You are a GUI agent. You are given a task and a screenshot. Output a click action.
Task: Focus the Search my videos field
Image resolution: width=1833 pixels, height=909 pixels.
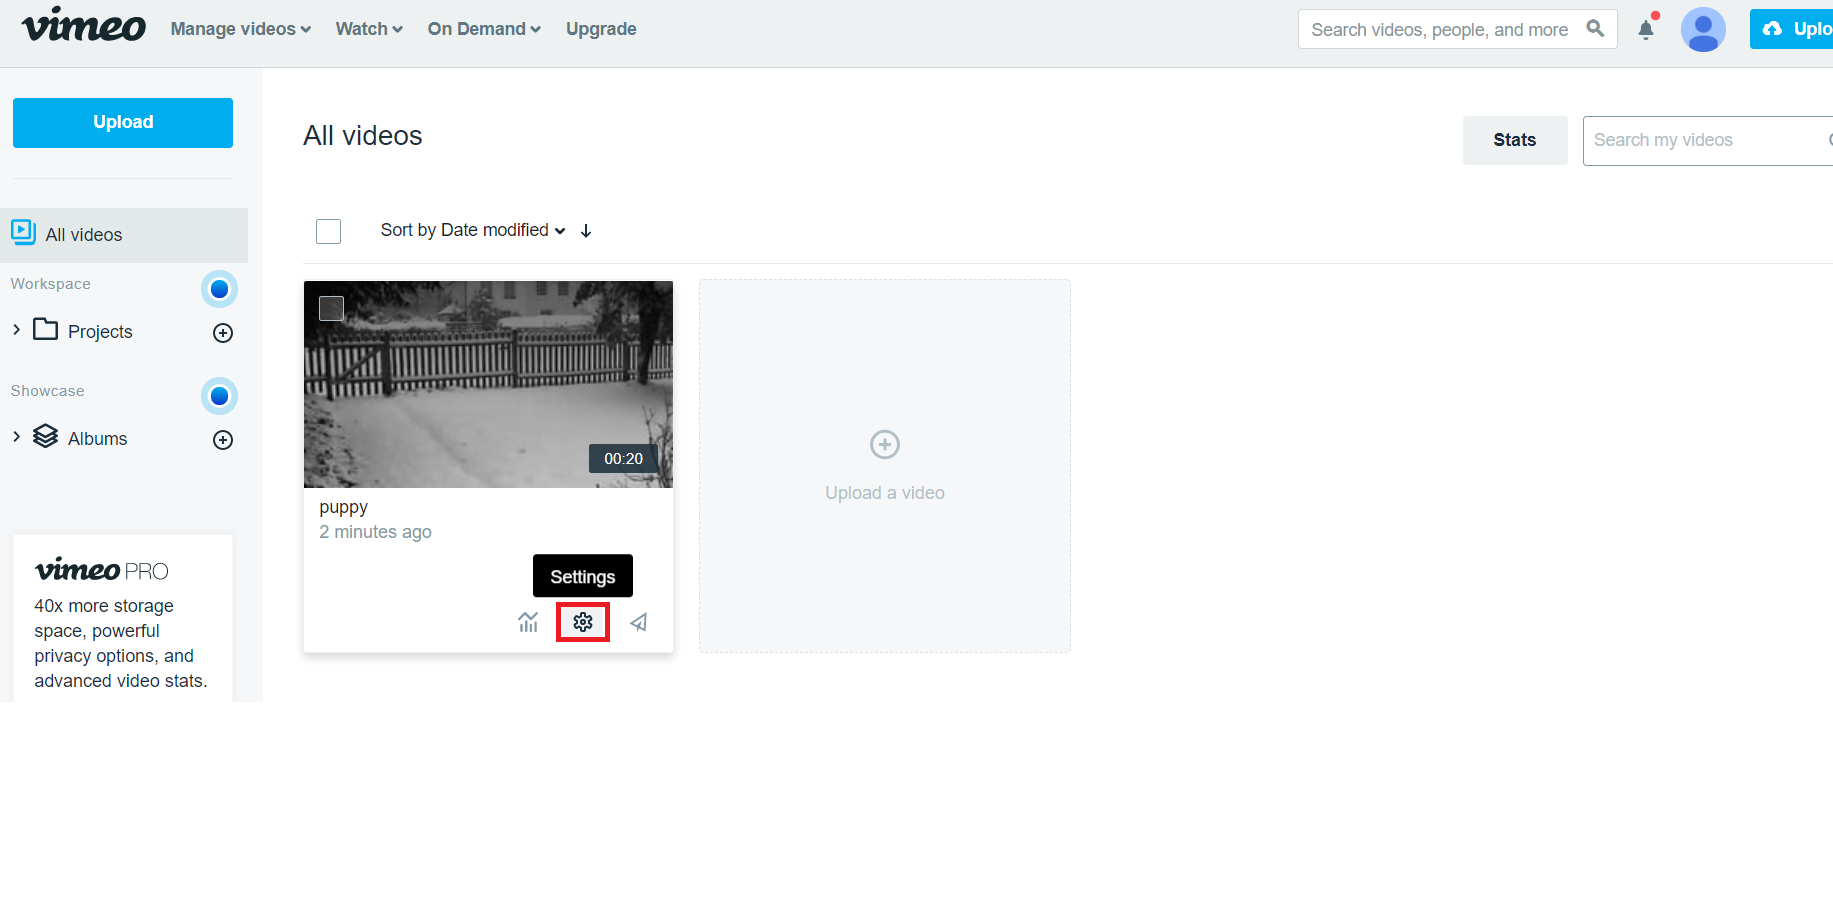pyautogui.click(x=1708, y=140)
